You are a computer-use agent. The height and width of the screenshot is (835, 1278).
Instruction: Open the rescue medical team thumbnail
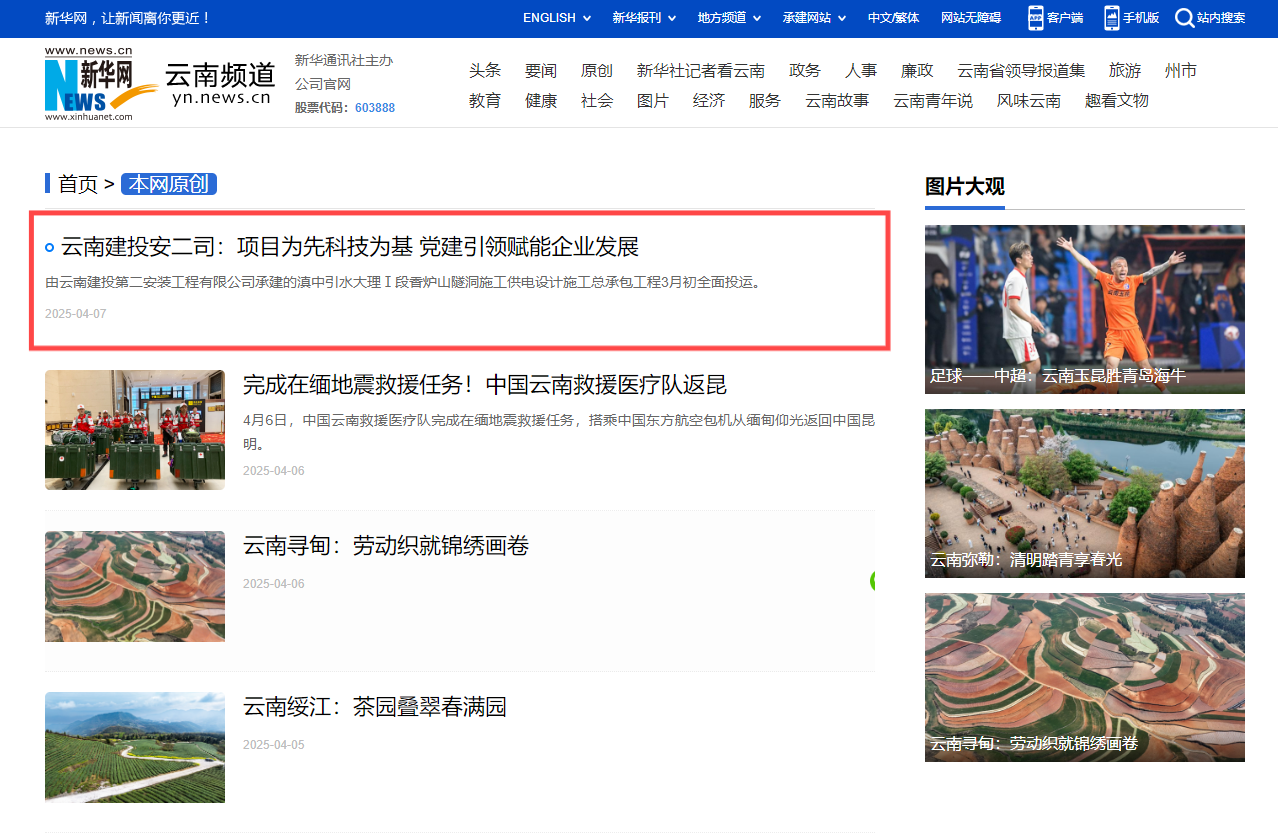pos(135,430)
